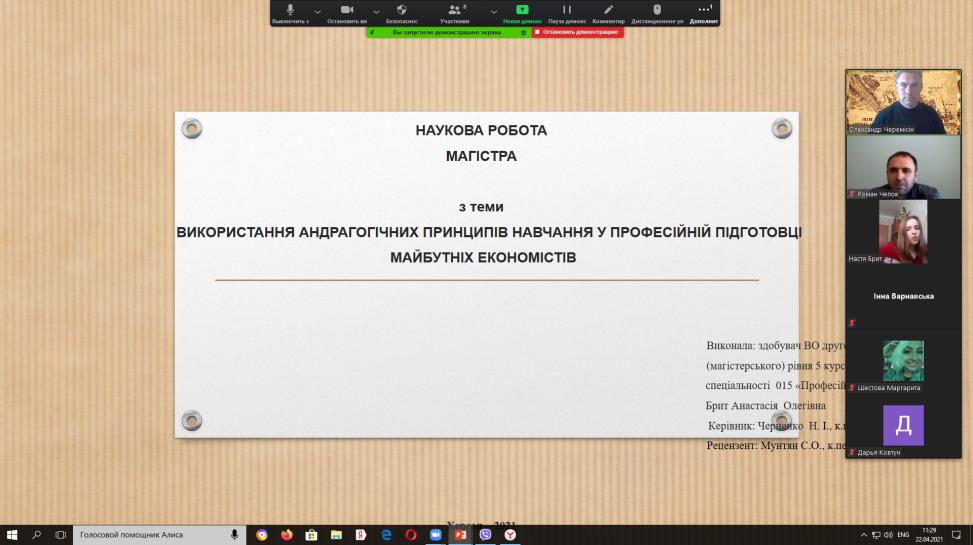Start a new share with green arrow icon
This screenshot has width=973, height=545.
(522, 10)
